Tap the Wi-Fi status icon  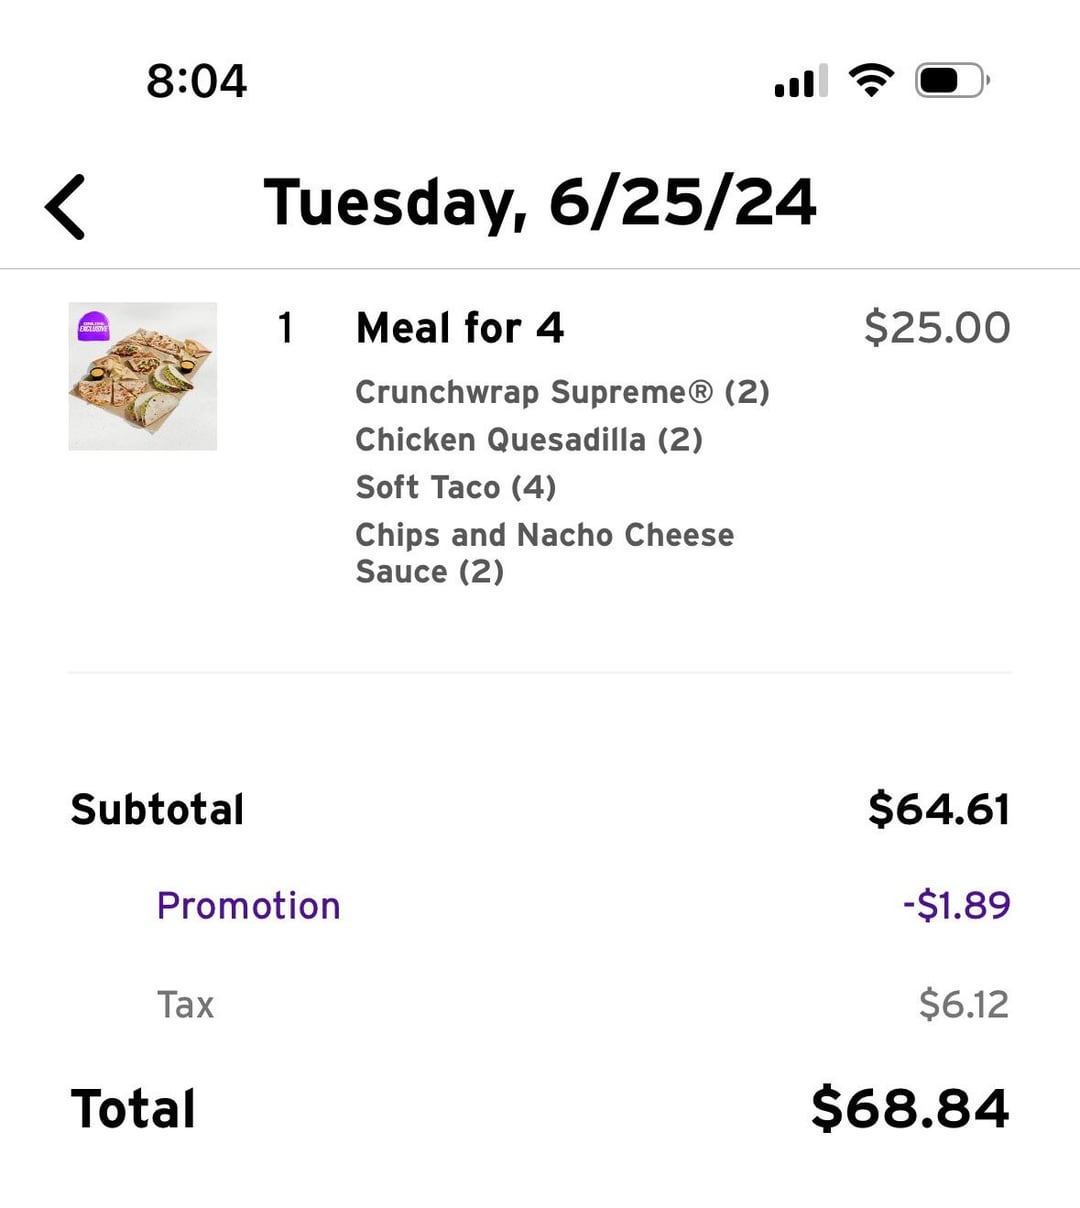pyautogui.click(x=871, y=80)
